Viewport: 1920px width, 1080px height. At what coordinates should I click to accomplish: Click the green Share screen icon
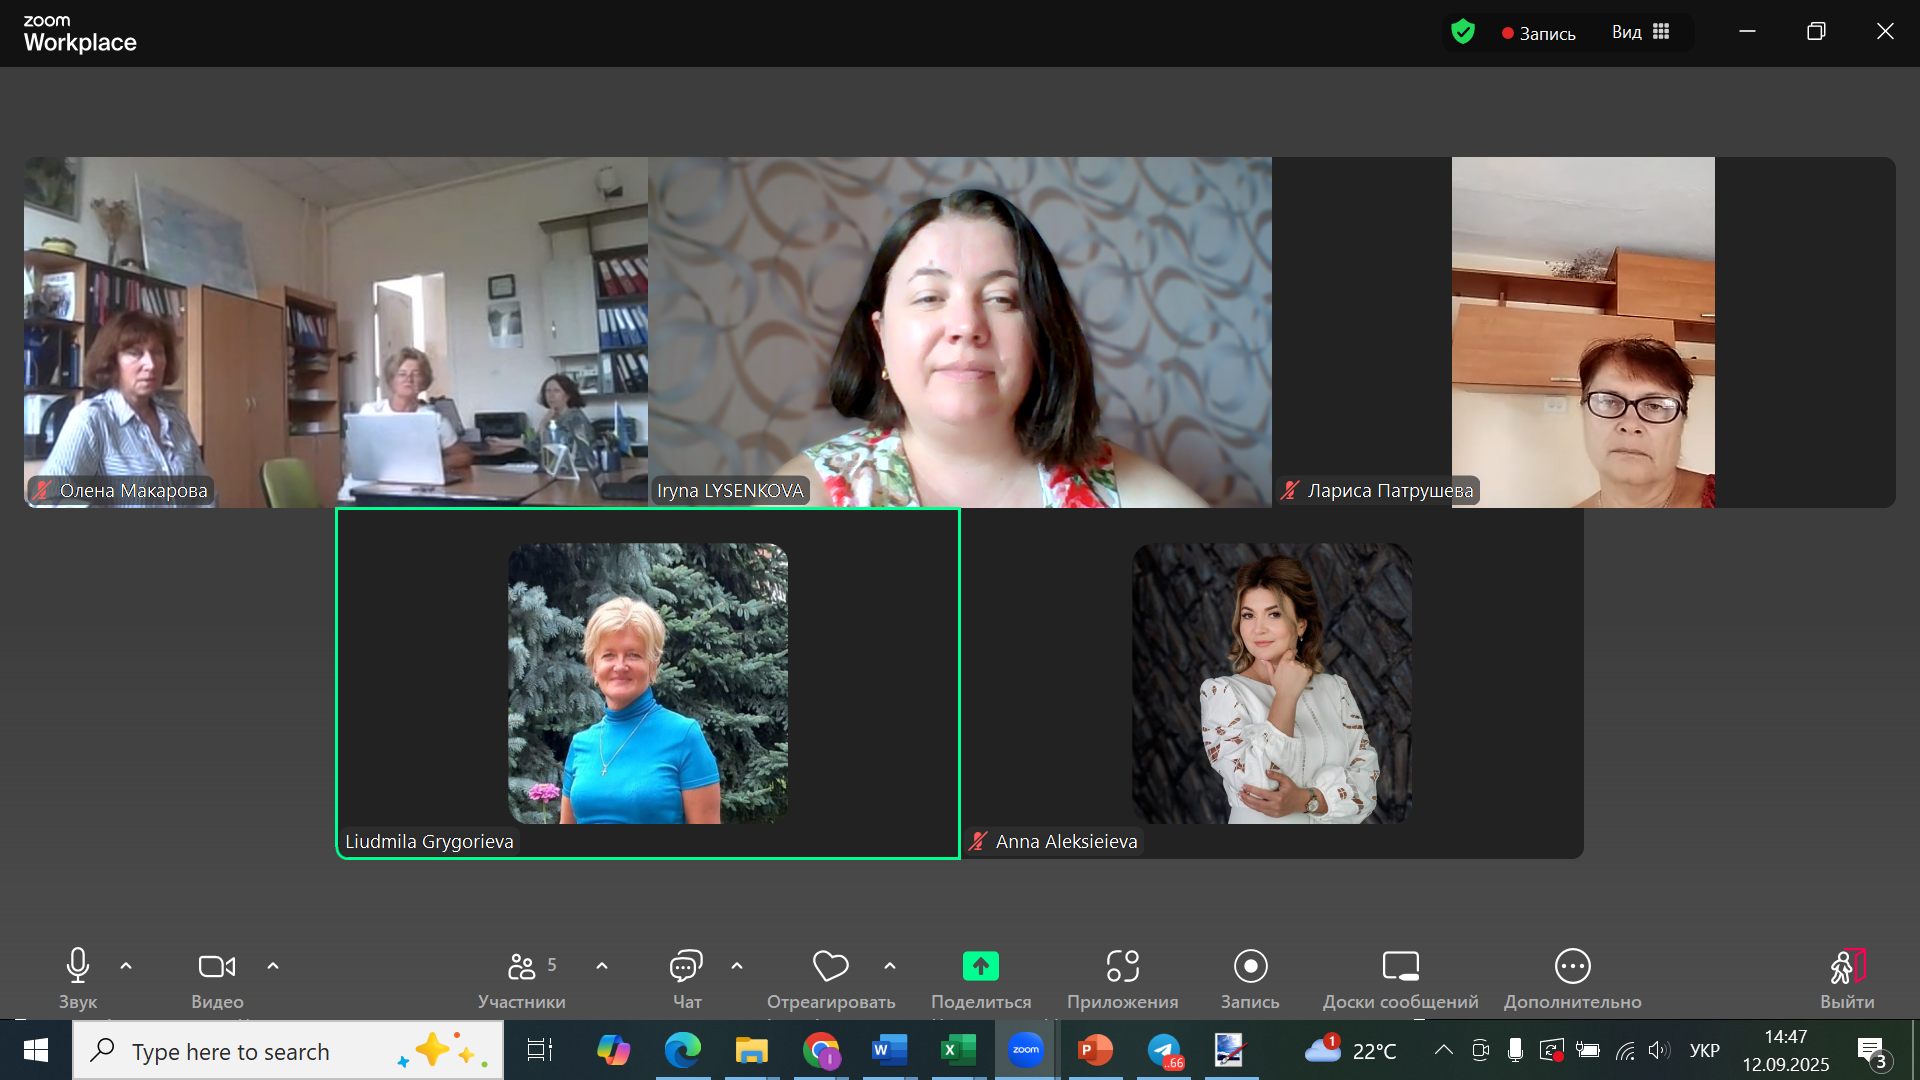pyautogui.click(x=980, y=967)
